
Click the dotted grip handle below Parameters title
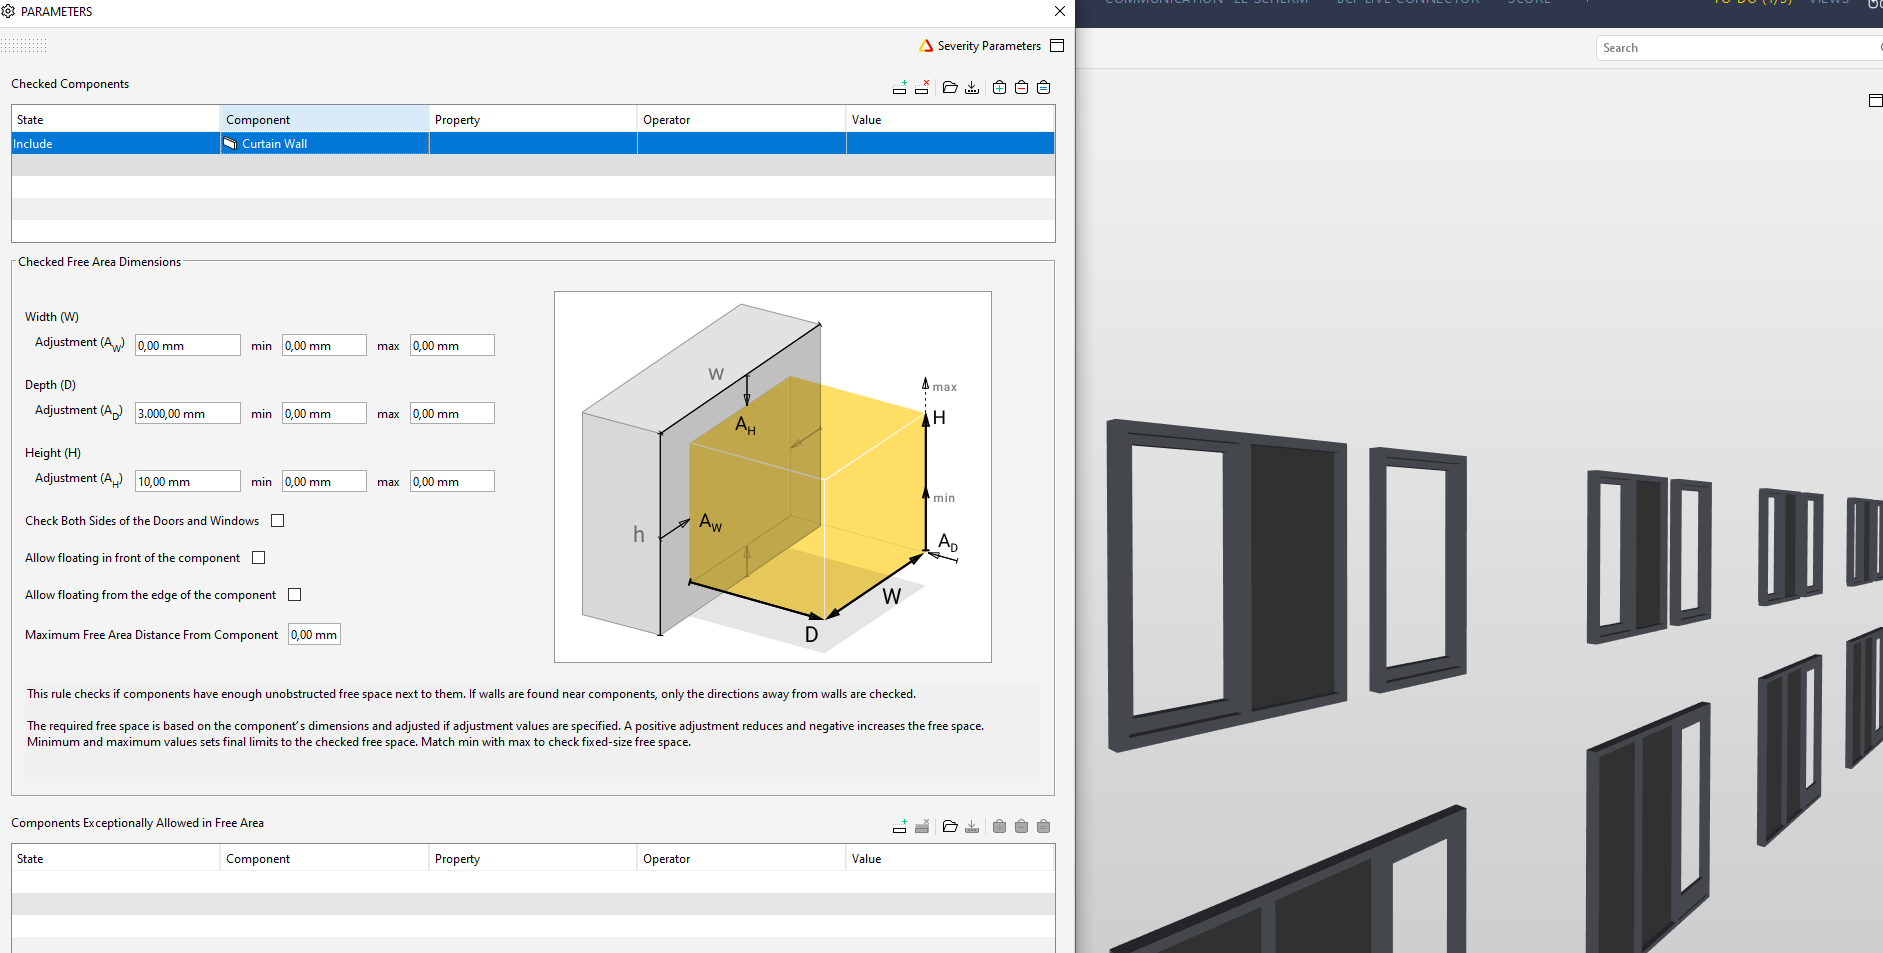24,45
